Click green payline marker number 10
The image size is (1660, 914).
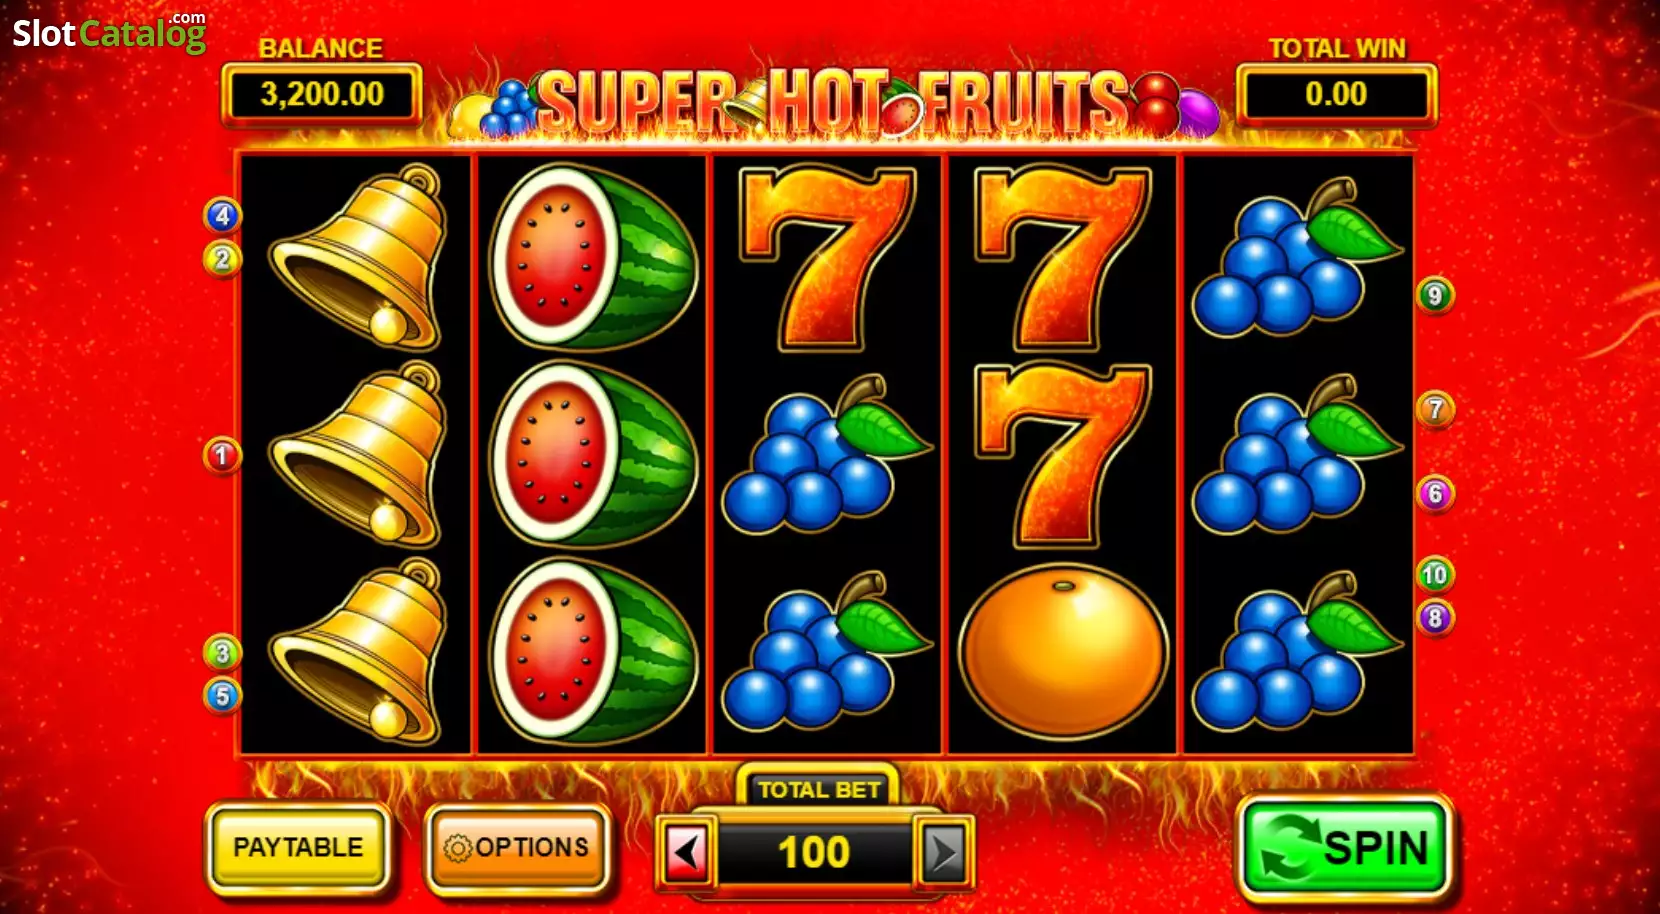point(1435,575)
